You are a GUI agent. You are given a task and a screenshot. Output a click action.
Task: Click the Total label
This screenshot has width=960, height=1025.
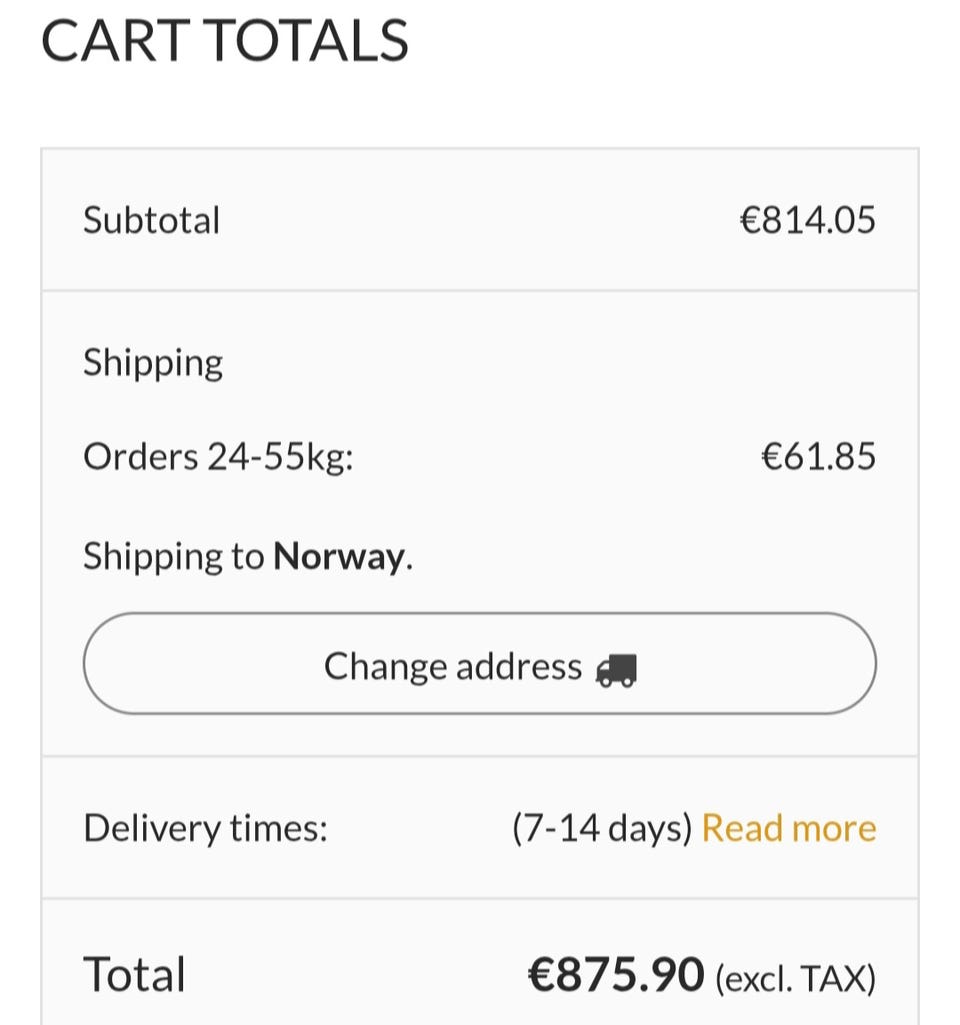pos(134,974)
